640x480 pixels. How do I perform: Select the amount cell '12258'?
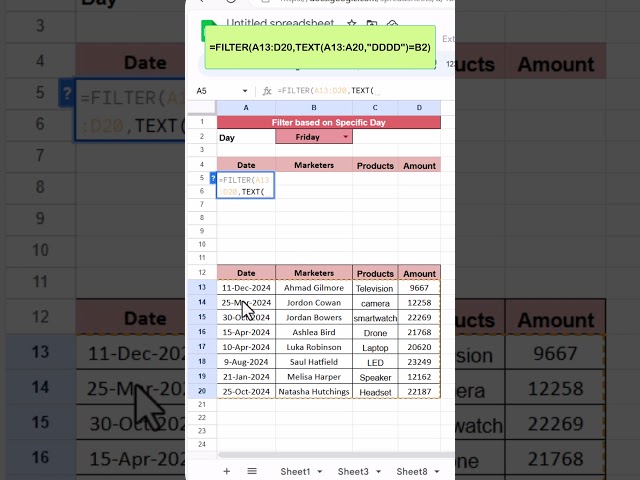pyautogui.click(x=419, y=302)
